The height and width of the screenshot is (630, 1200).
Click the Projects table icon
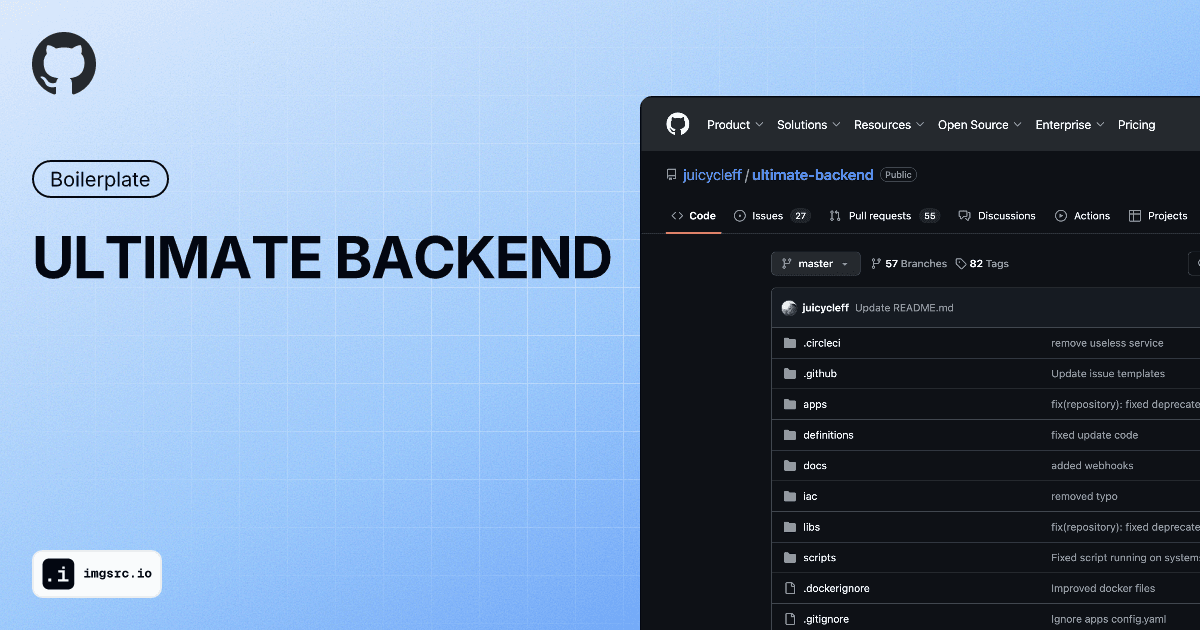[x=1135, y=216]
